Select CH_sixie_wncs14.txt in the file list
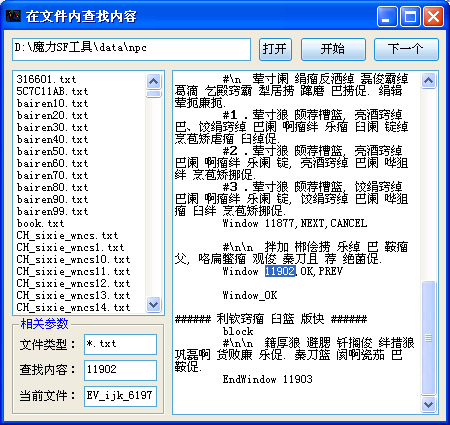The width and height of the screenshot is (450, 425). point(73,307)
